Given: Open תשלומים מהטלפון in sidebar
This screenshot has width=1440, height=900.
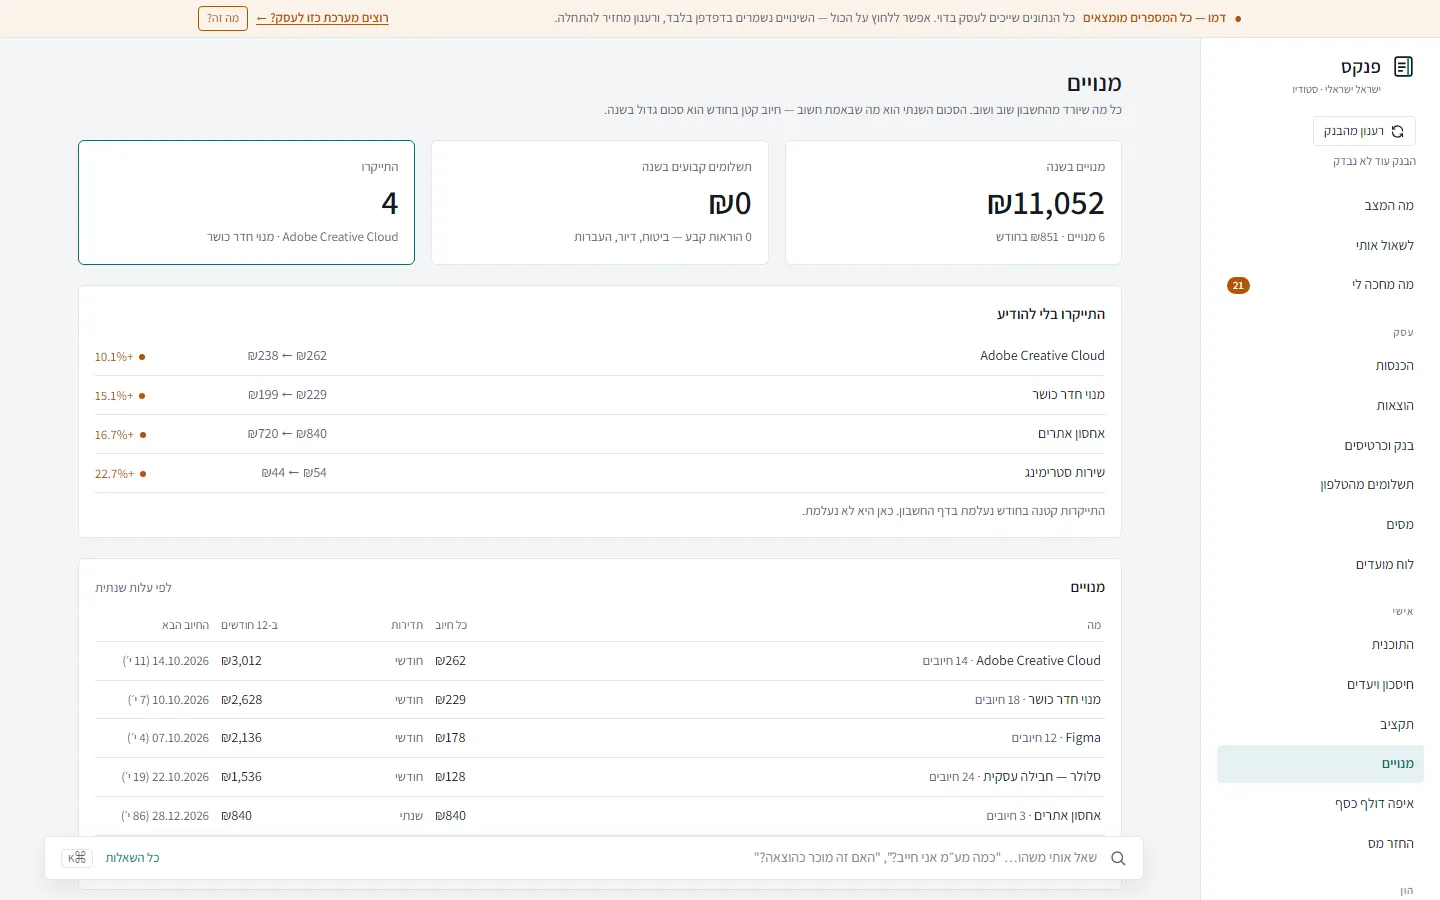Looking at the screenshot, I should click(x=1320, y=485).
